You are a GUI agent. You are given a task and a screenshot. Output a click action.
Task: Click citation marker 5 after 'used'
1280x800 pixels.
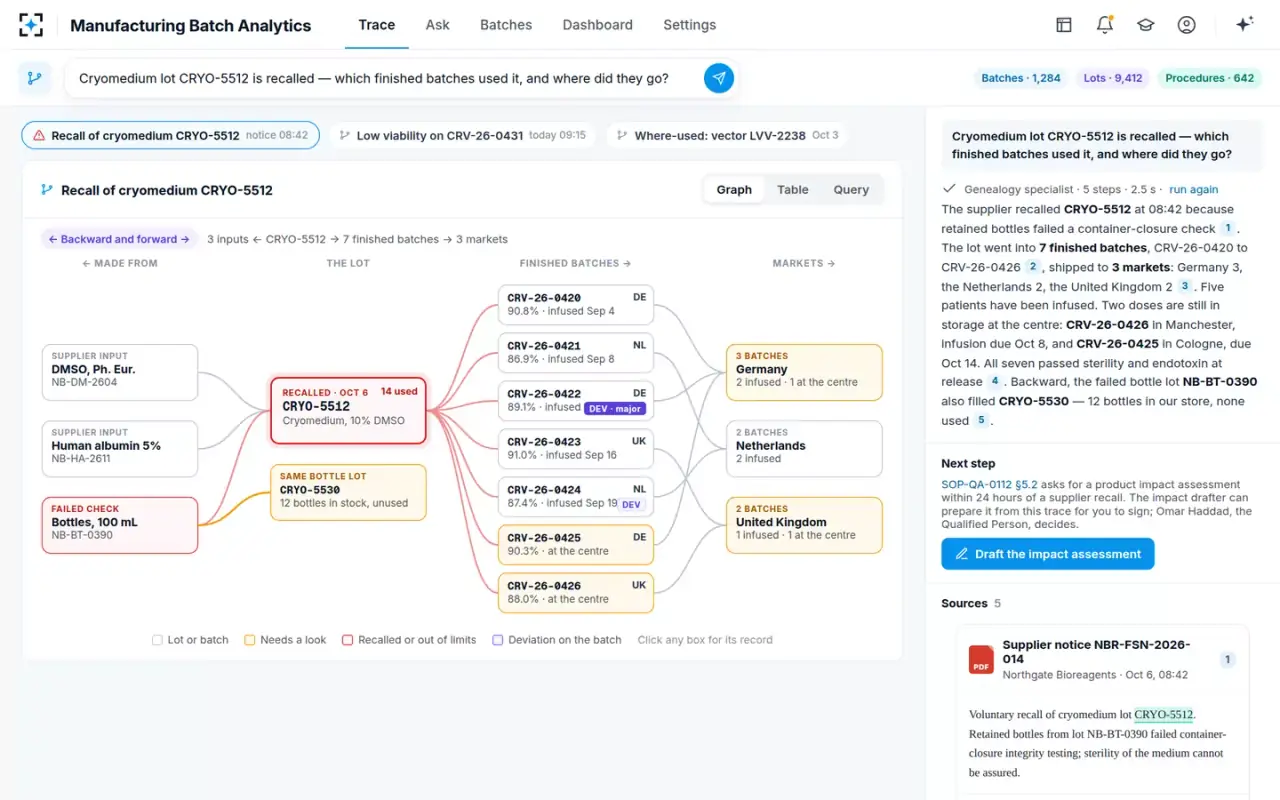(982, 421)
